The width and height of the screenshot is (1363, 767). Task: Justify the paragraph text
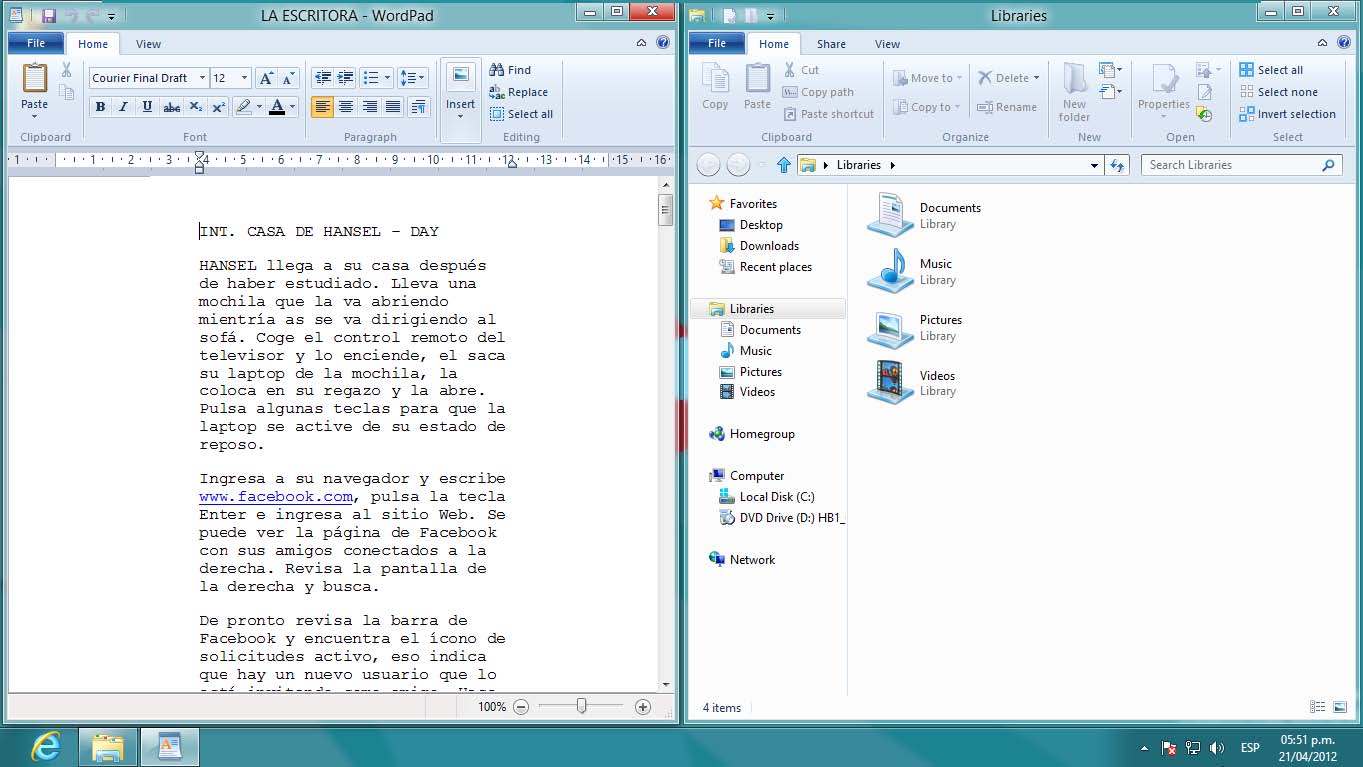coord(393,107)
